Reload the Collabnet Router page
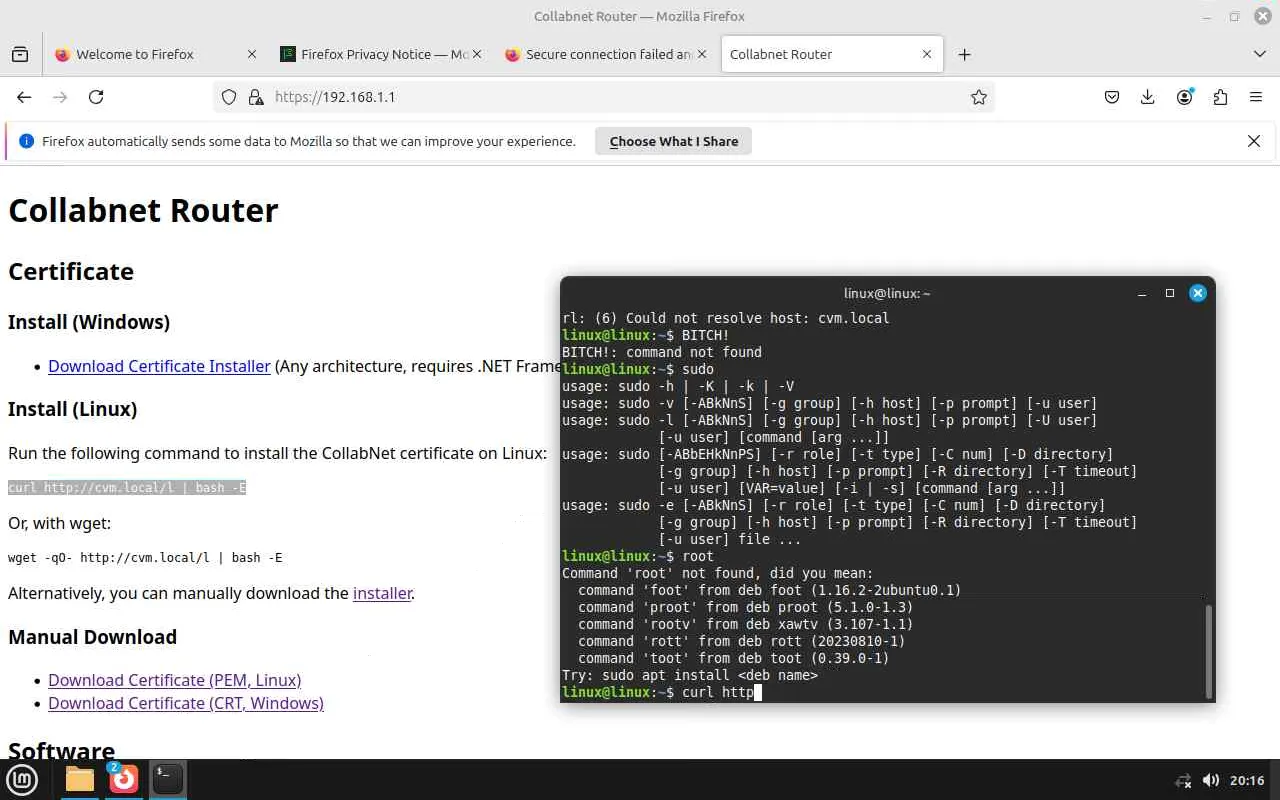This screenshot has height=800, width=1280. [x=96, y=97]
